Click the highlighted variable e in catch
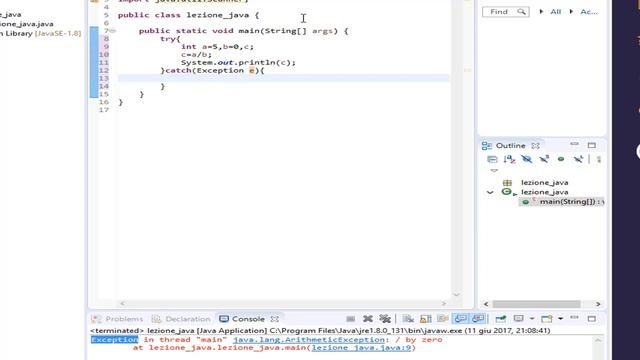640x360 pixels. click(251, 71)
